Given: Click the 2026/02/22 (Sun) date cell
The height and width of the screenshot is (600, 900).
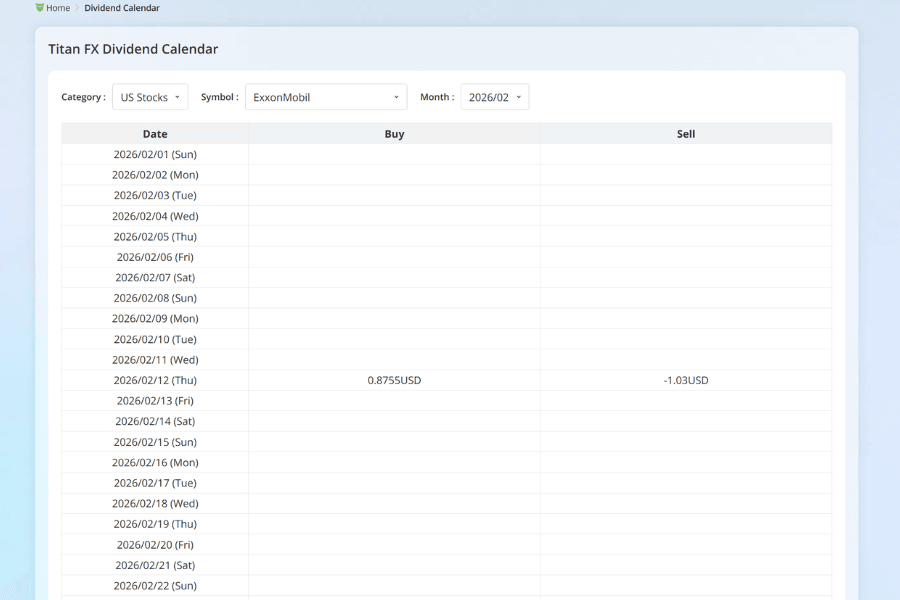Looking at the screenshot, I should coord(155,586).
